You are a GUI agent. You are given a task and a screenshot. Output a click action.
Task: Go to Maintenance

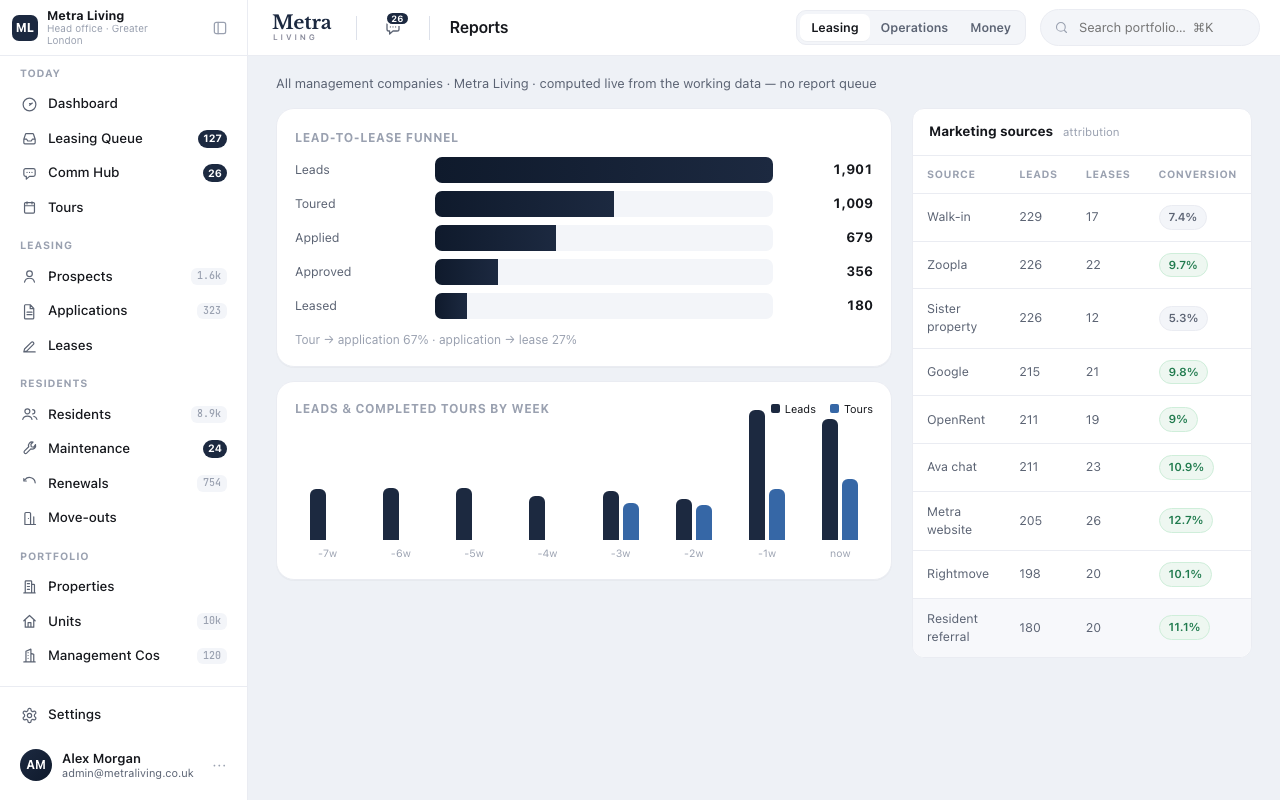[x=123, y=449]
